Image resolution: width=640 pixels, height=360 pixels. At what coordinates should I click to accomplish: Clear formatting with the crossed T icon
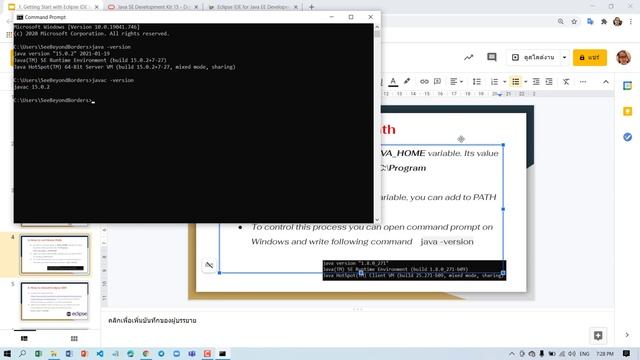pos(566,82)
